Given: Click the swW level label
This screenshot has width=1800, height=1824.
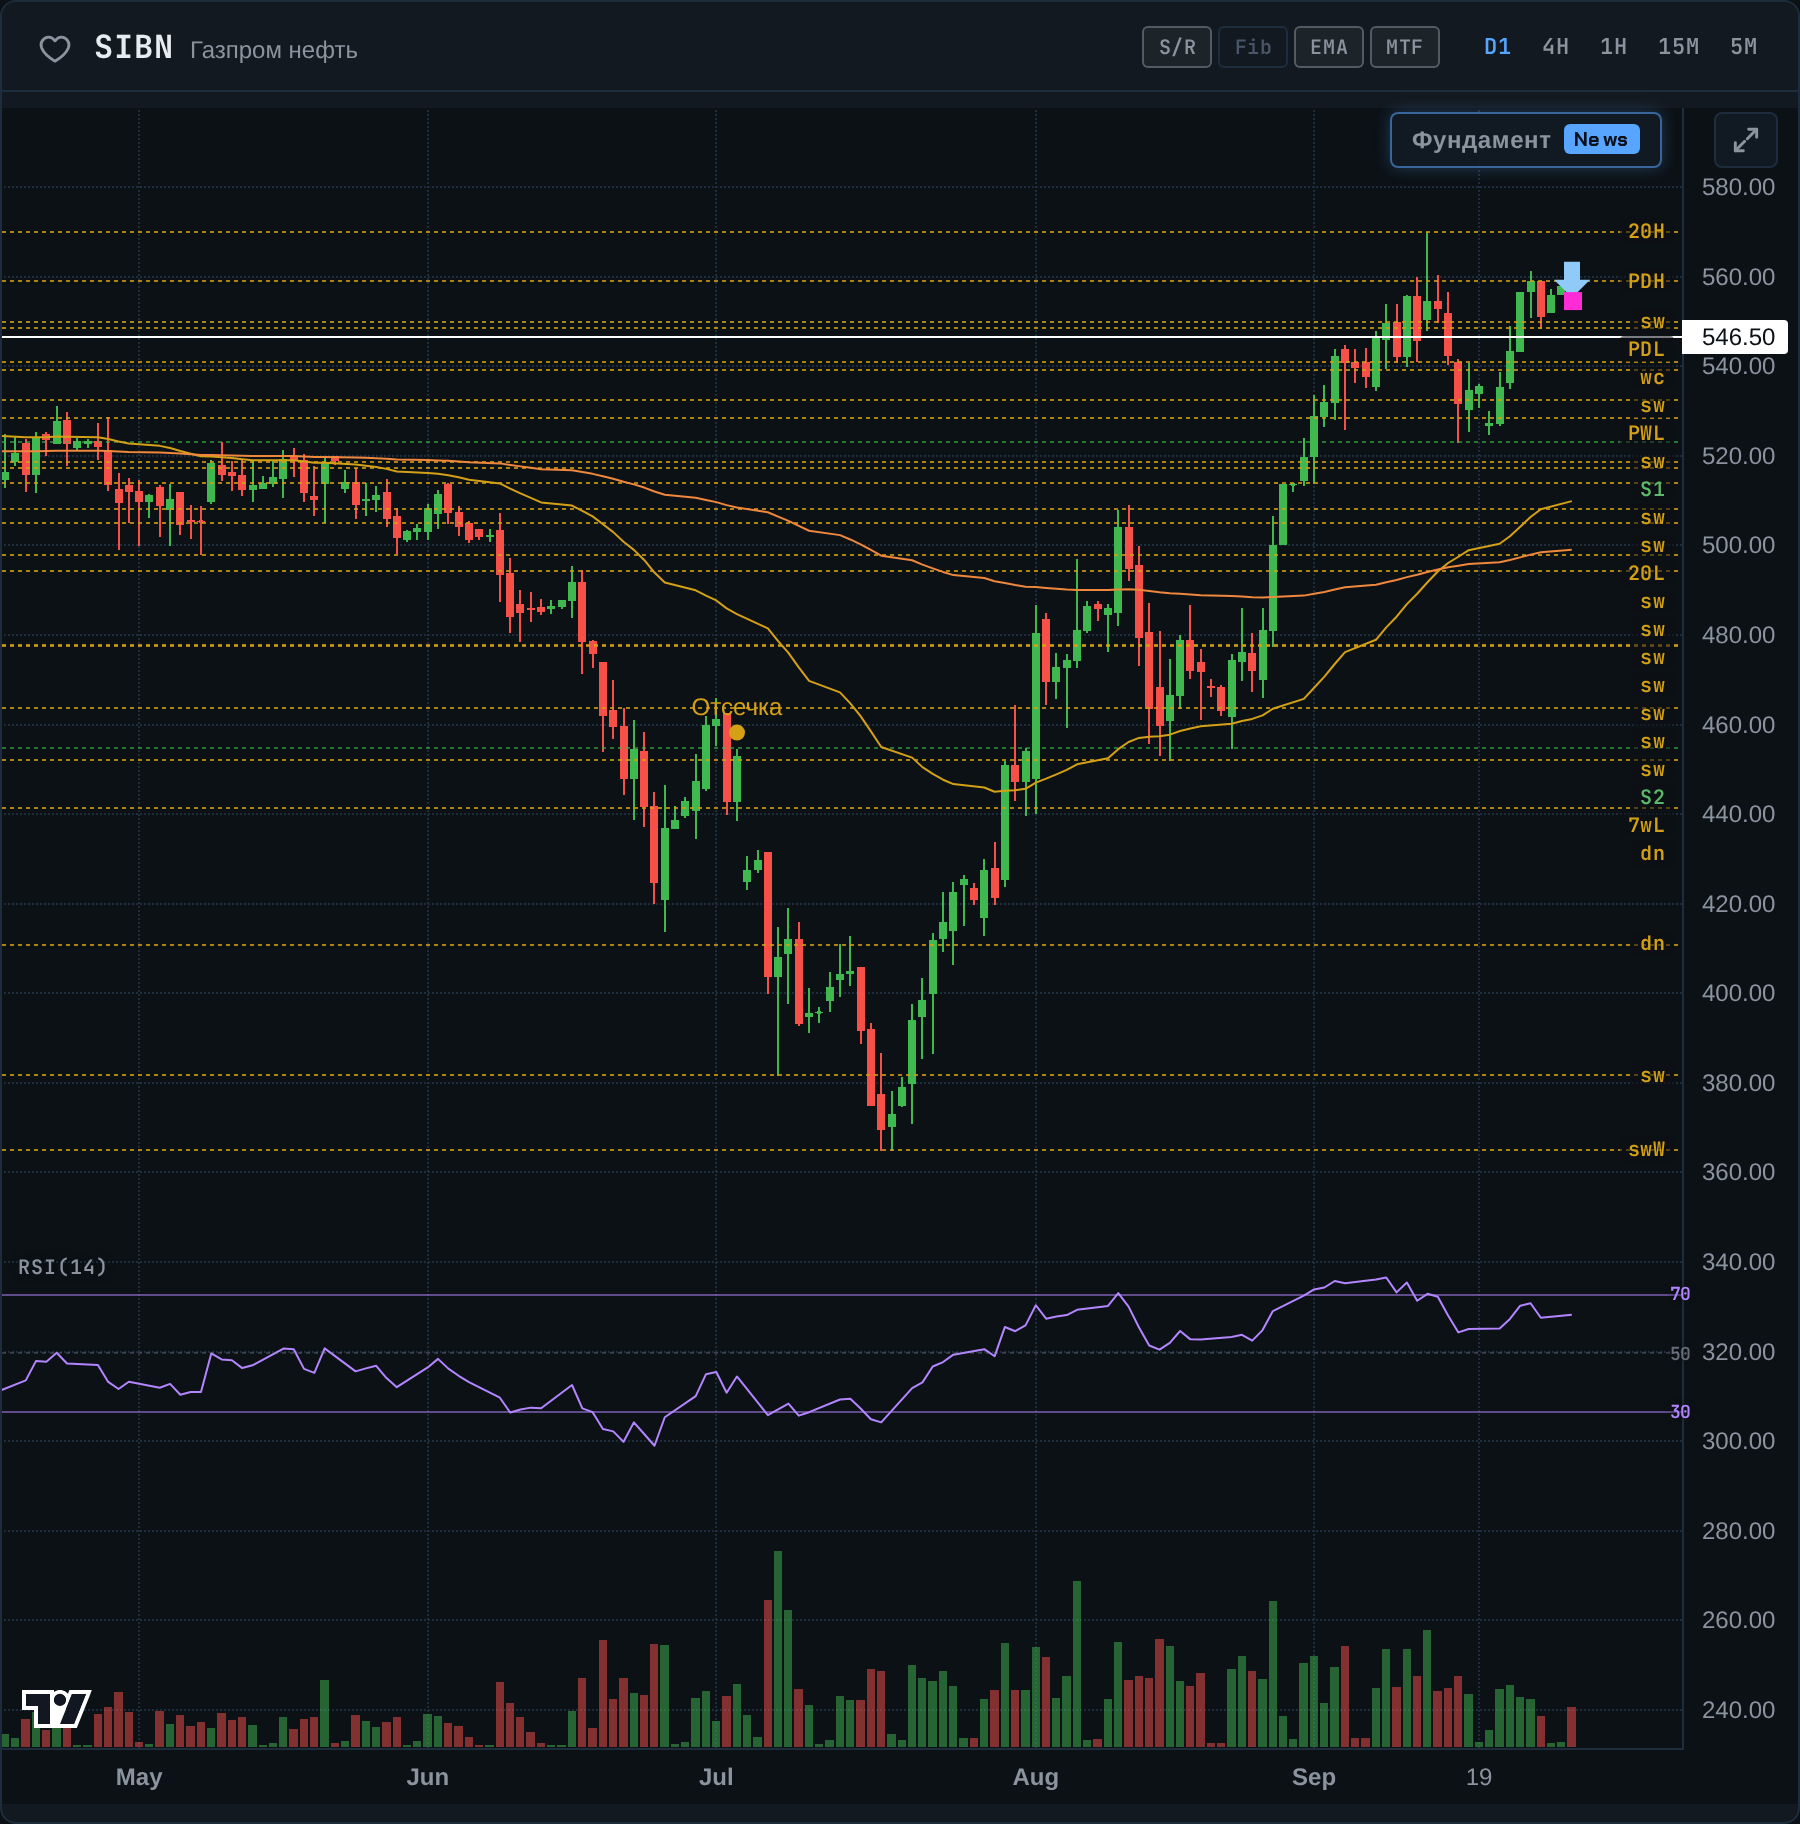Looking at the screenshot, I should (x=1646, y=1150).
